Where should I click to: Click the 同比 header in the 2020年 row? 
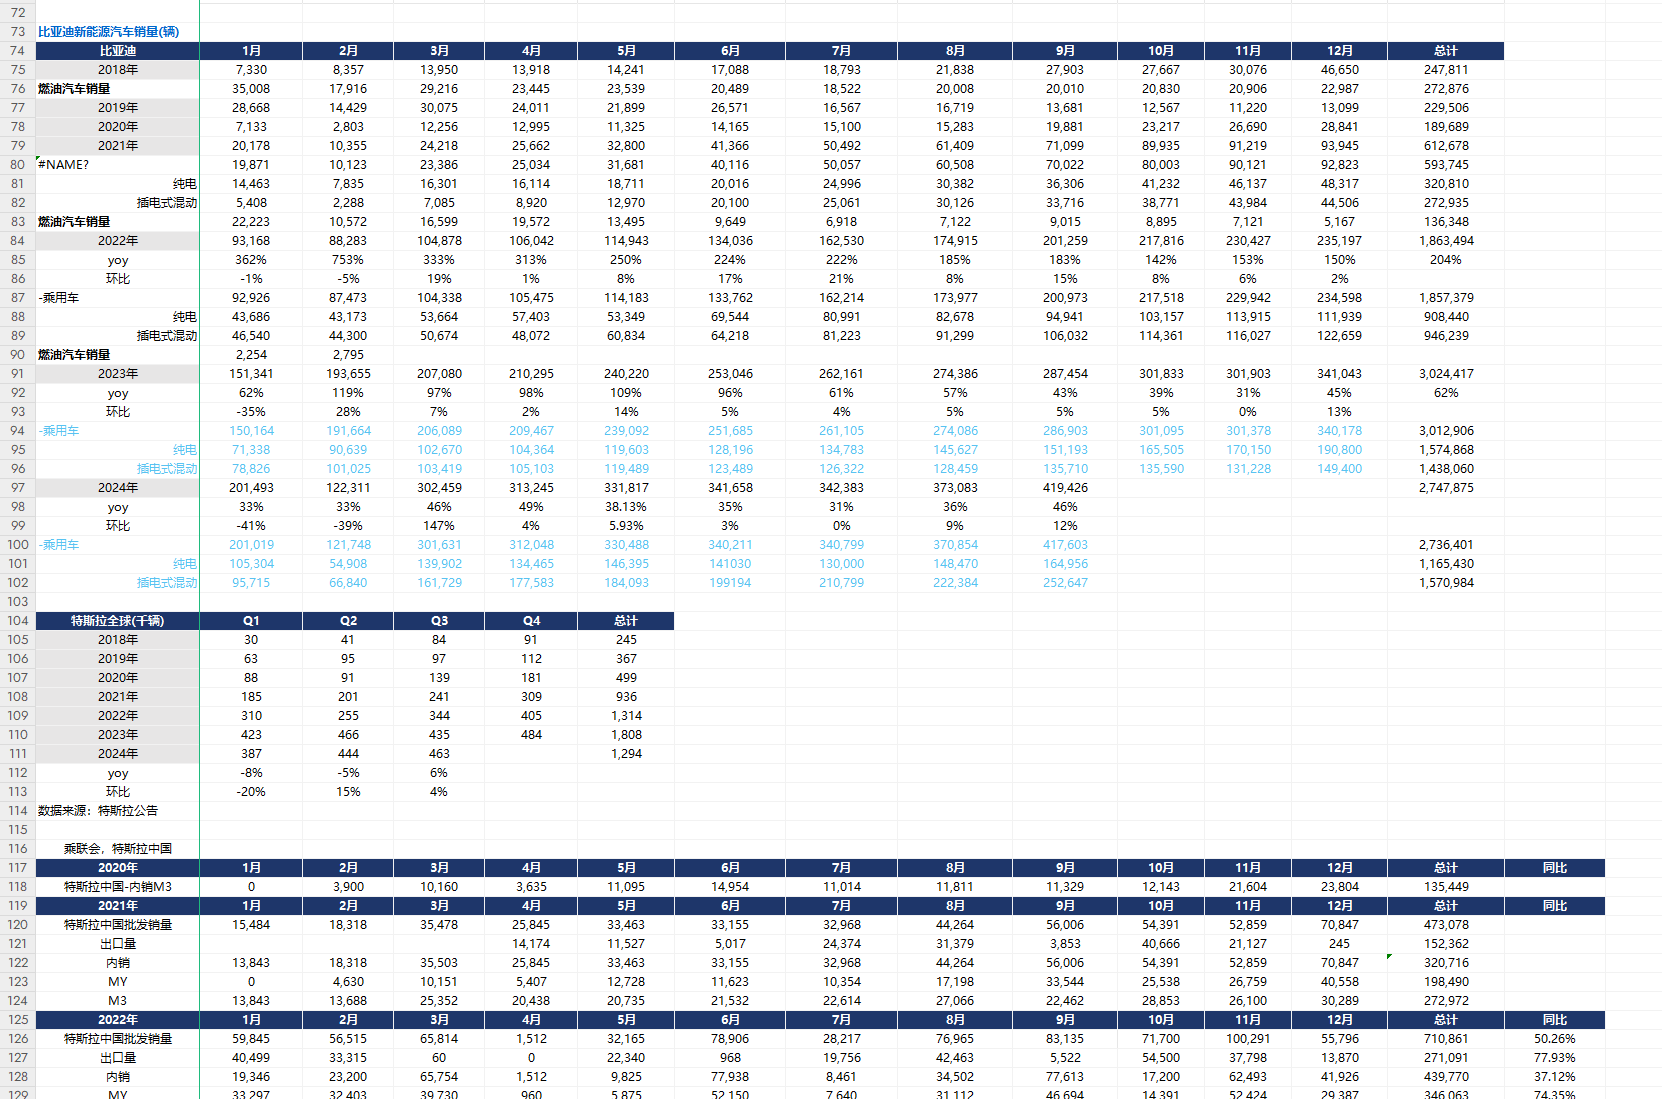pyautogui.click(x=1554, y=868)
